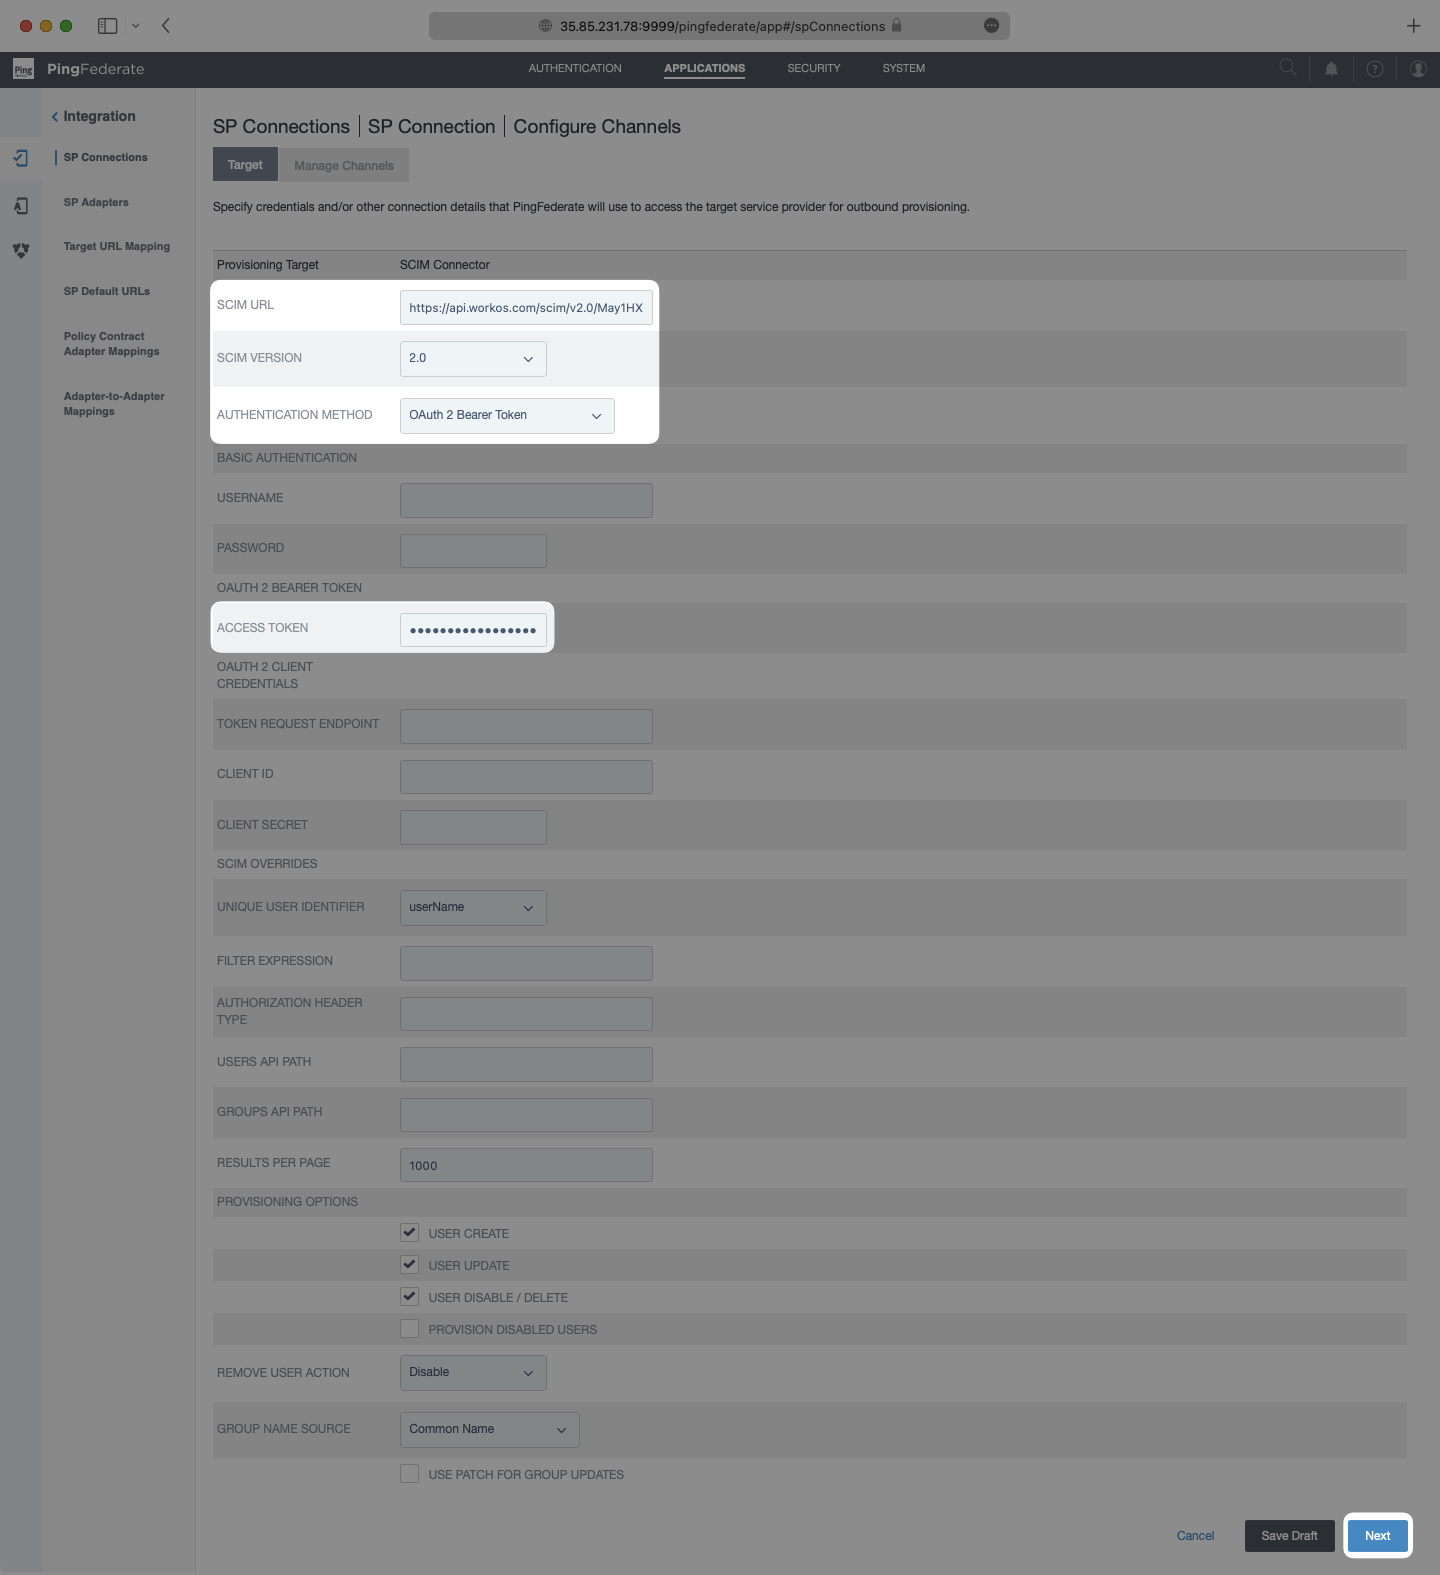Open Target URL Mapping in sidebar
Image resolution: width=1440 pixels, height=1575 pixels.
117,246
